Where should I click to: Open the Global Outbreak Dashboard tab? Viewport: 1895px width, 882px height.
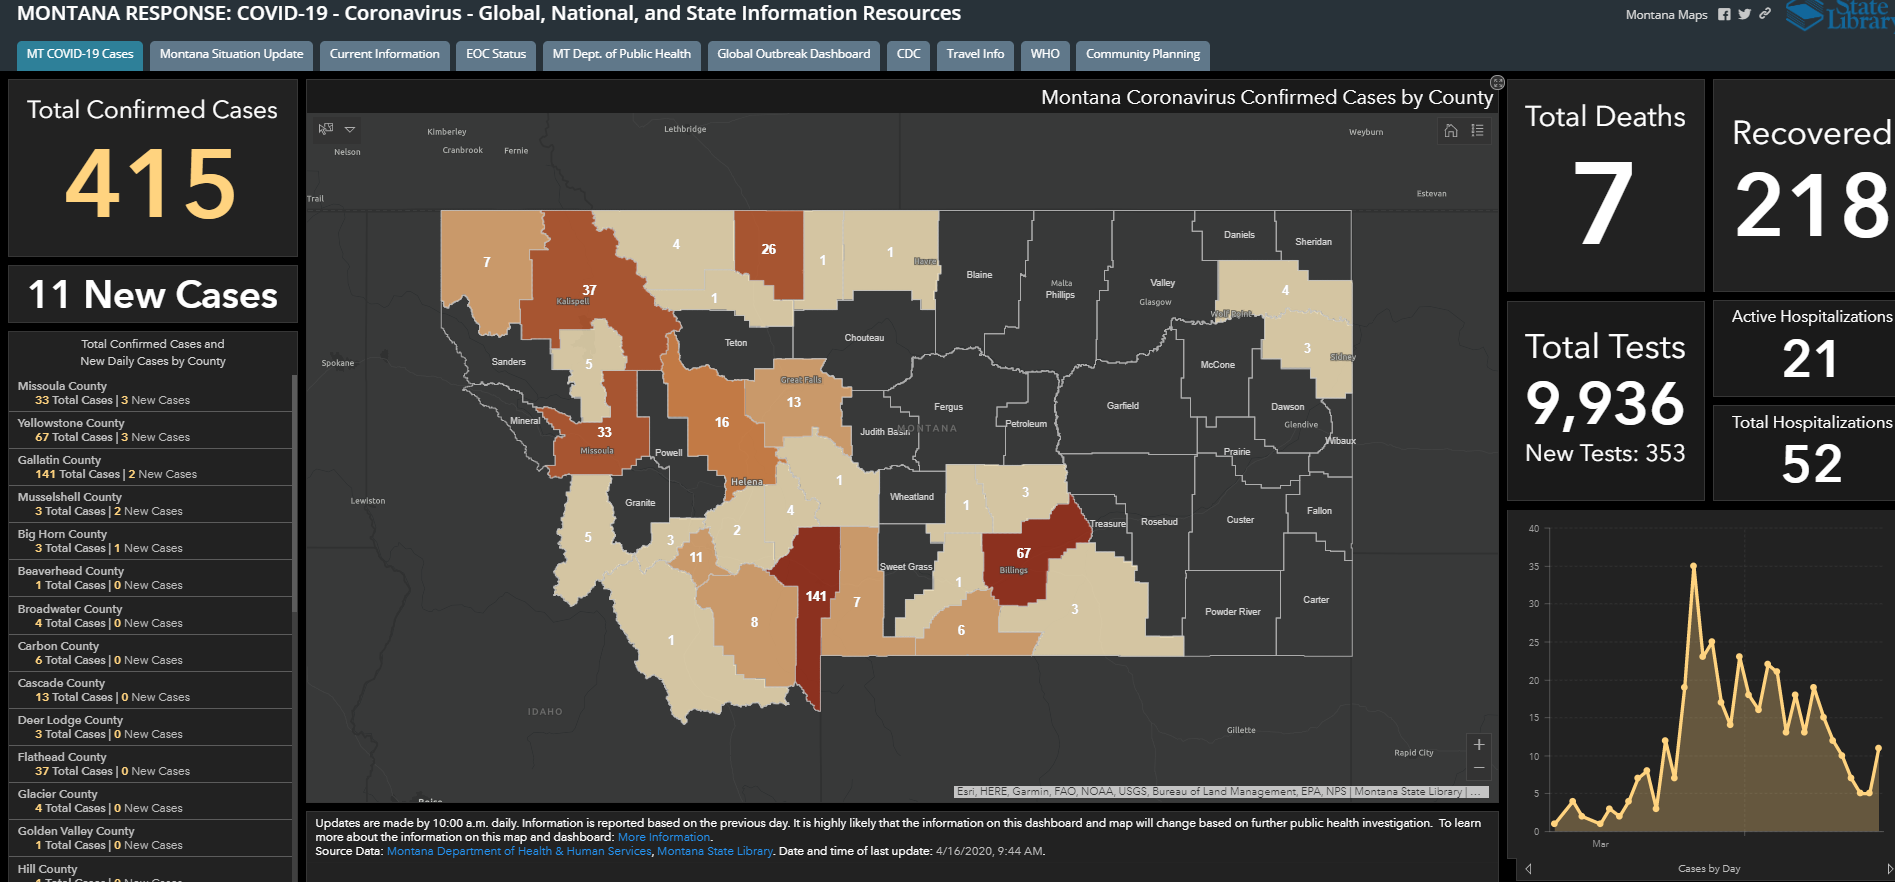tap(793, 54)
